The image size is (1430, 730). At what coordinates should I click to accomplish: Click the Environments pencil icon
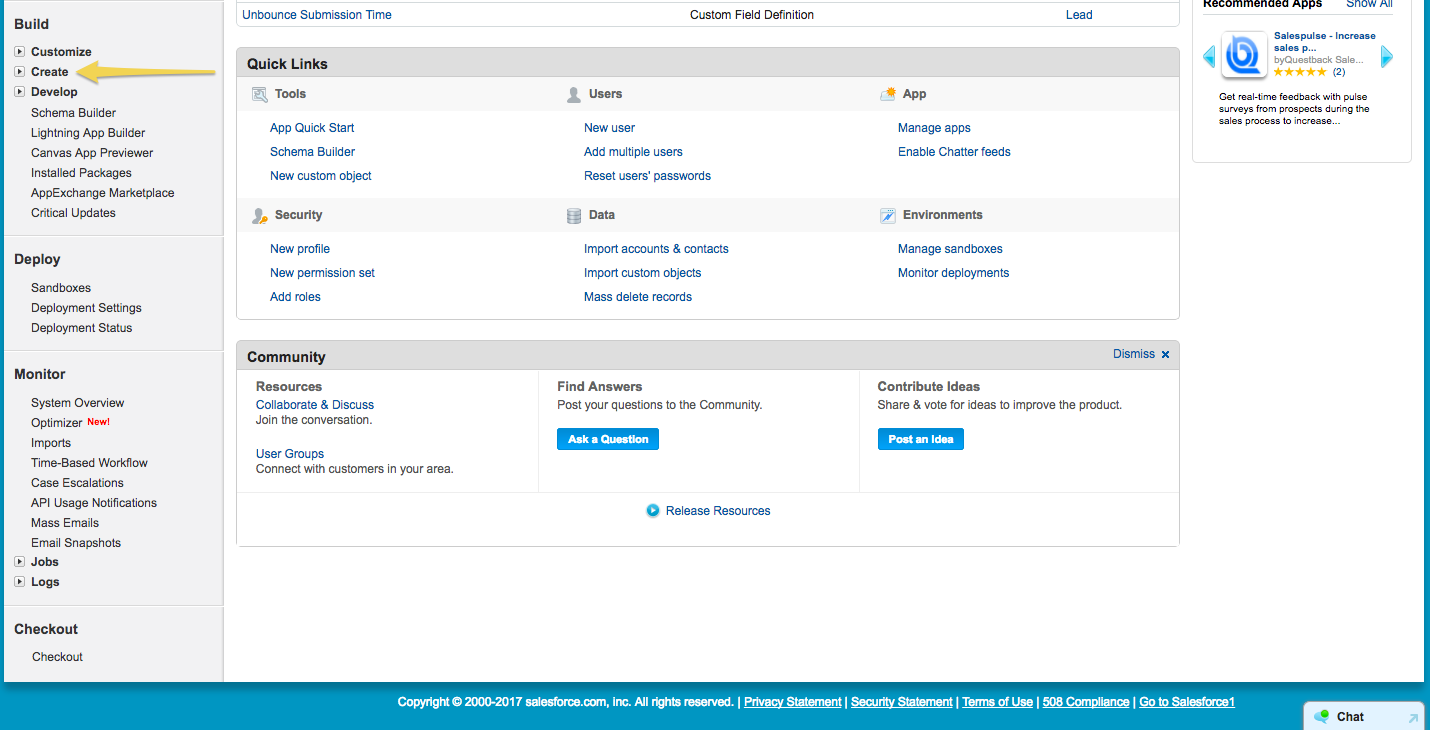[887, 215]
